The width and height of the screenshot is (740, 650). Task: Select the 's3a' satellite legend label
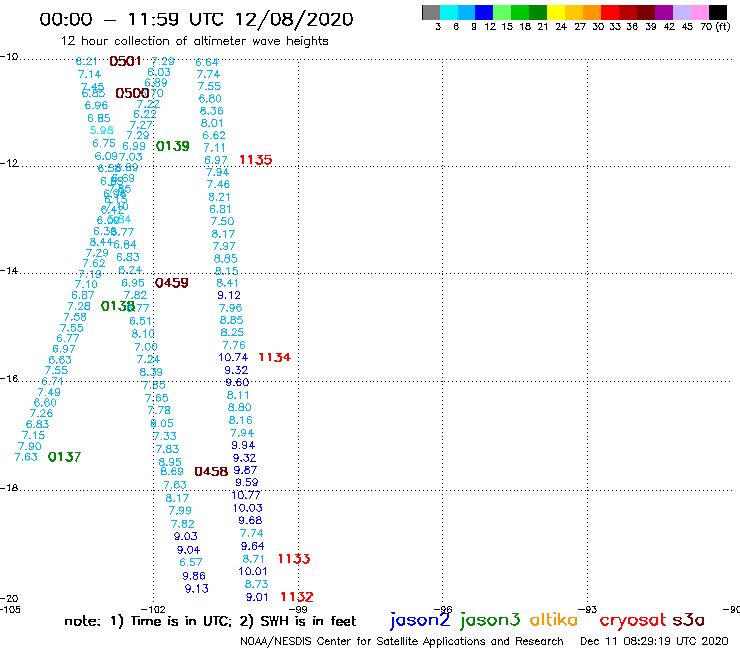689,620
